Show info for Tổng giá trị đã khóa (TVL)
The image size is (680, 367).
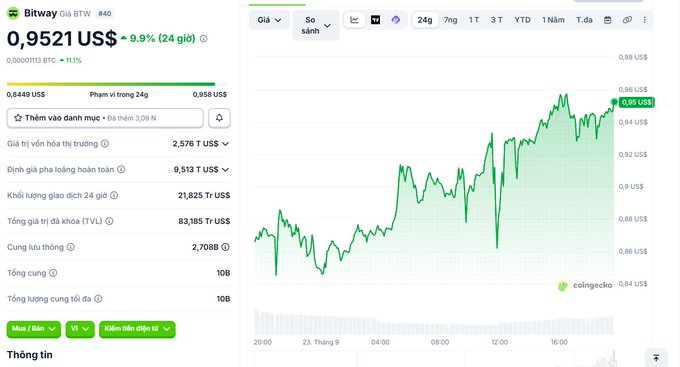pos(109,221)
